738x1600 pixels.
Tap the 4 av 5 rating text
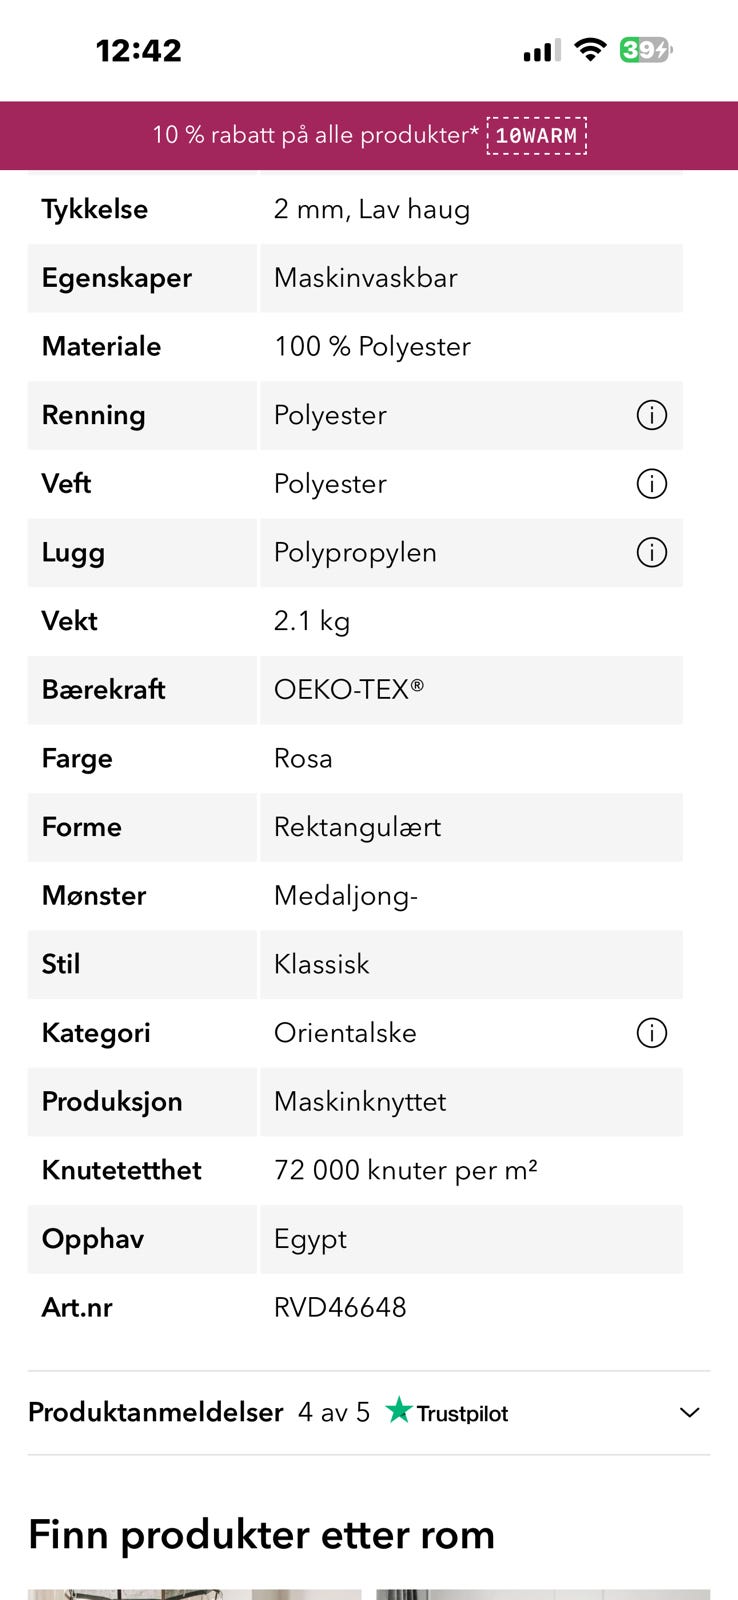tap(334, 1412)
